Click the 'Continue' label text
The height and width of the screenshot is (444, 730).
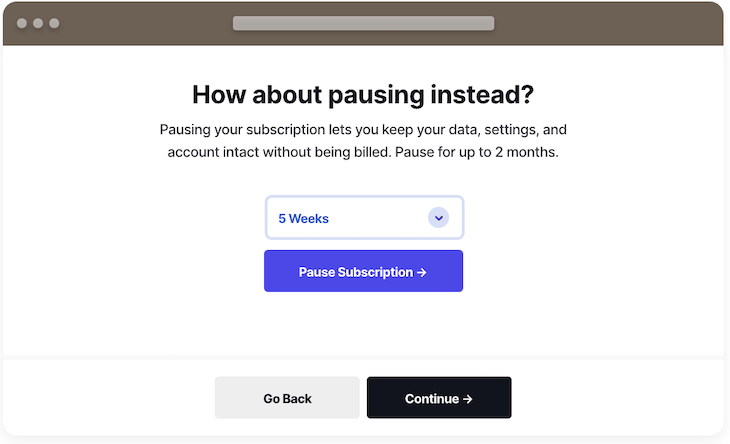[x=432, y=399]
